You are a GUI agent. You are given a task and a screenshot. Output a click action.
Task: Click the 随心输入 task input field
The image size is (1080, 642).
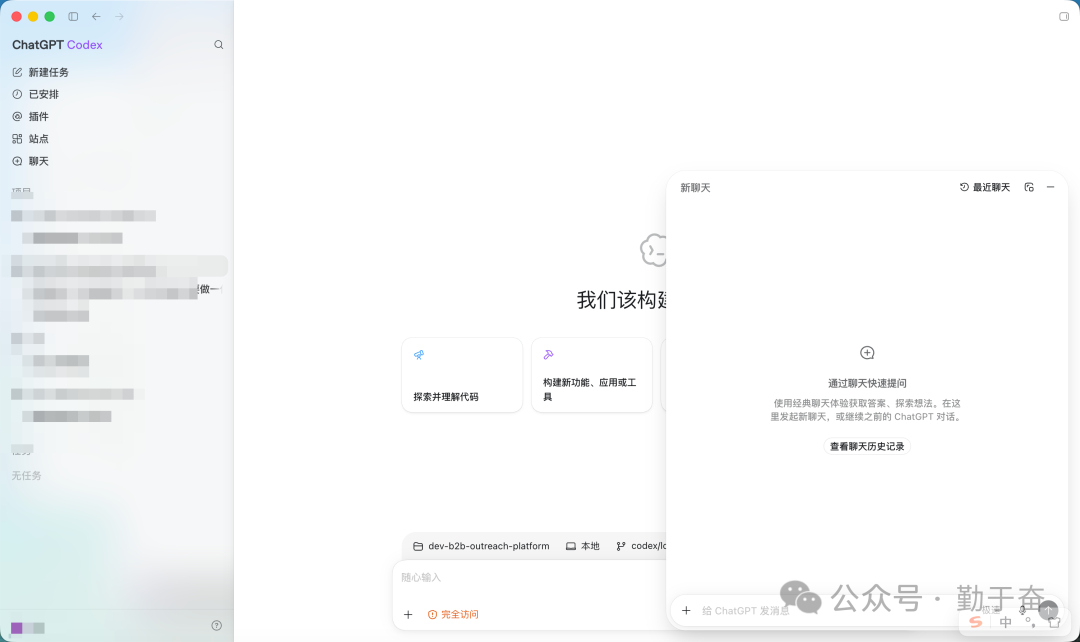(530, 577)
